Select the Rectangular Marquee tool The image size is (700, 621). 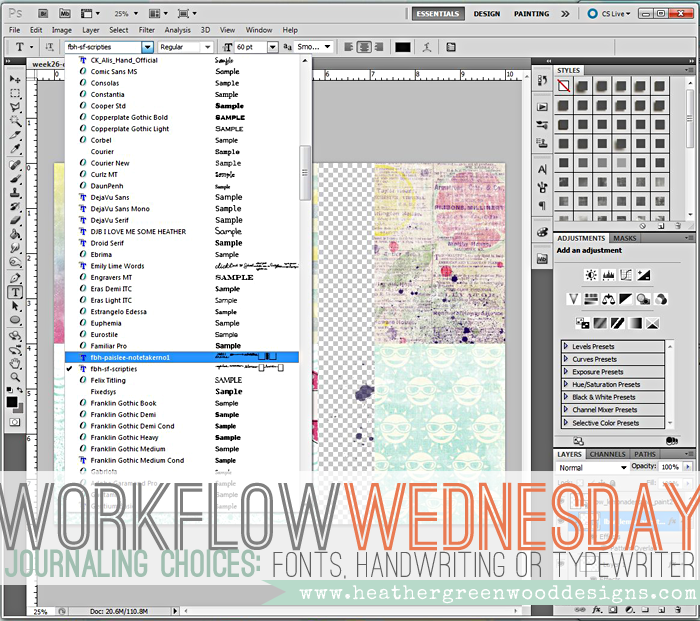15,93
